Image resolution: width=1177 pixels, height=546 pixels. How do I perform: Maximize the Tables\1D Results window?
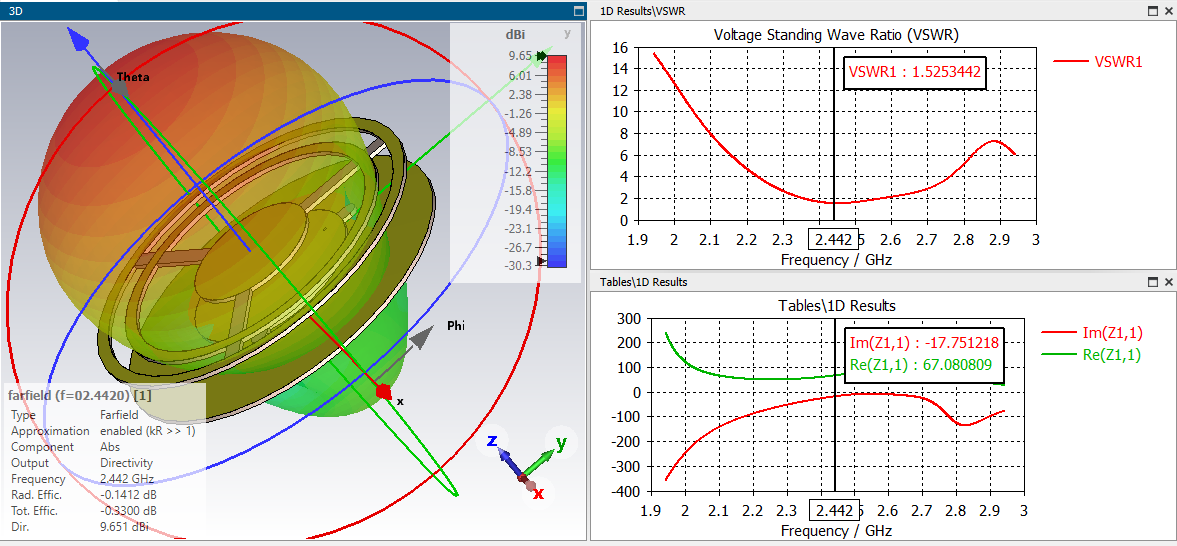point(1154,282)
